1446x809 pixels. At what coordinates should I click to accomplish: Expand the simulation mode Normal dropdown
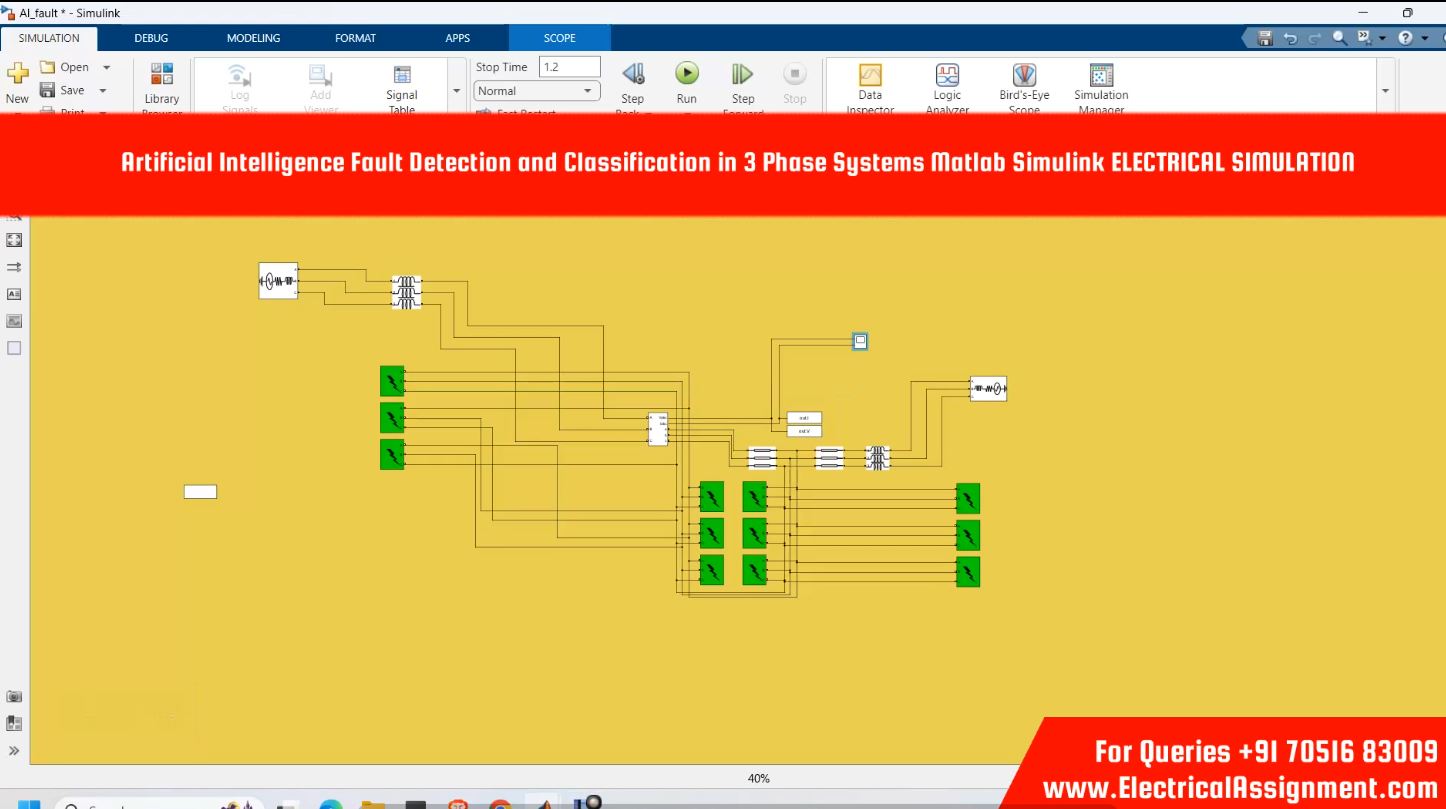536,91
